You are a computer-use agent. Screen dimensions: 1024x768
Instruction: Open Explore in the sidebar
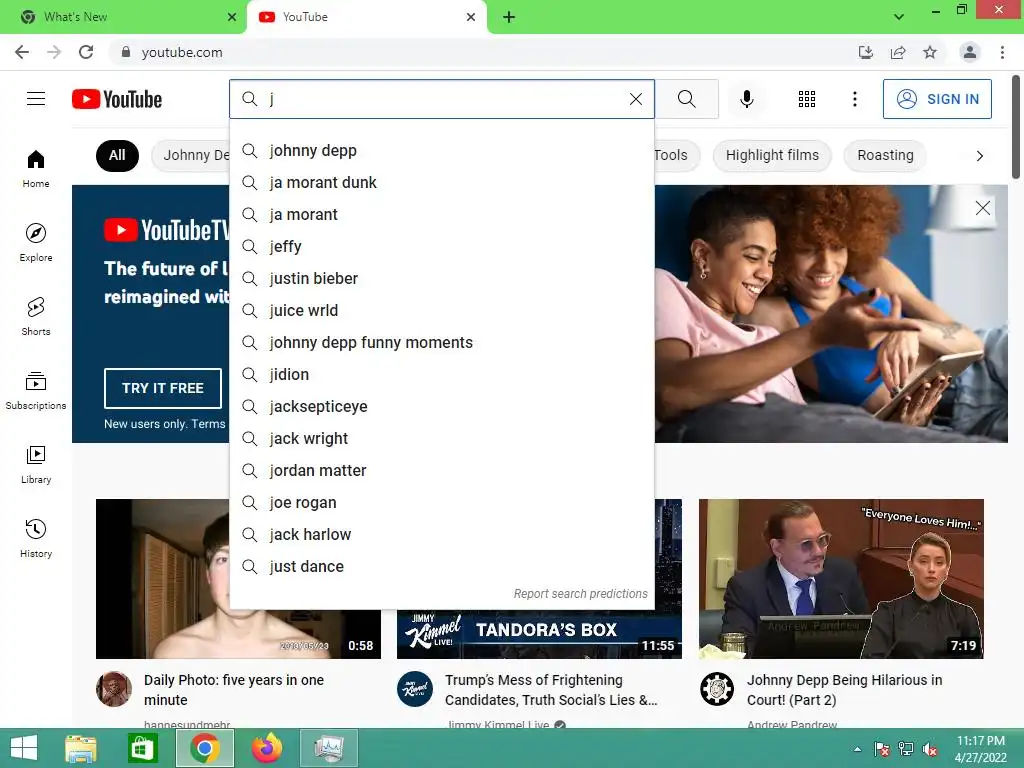tap(36, 243)
